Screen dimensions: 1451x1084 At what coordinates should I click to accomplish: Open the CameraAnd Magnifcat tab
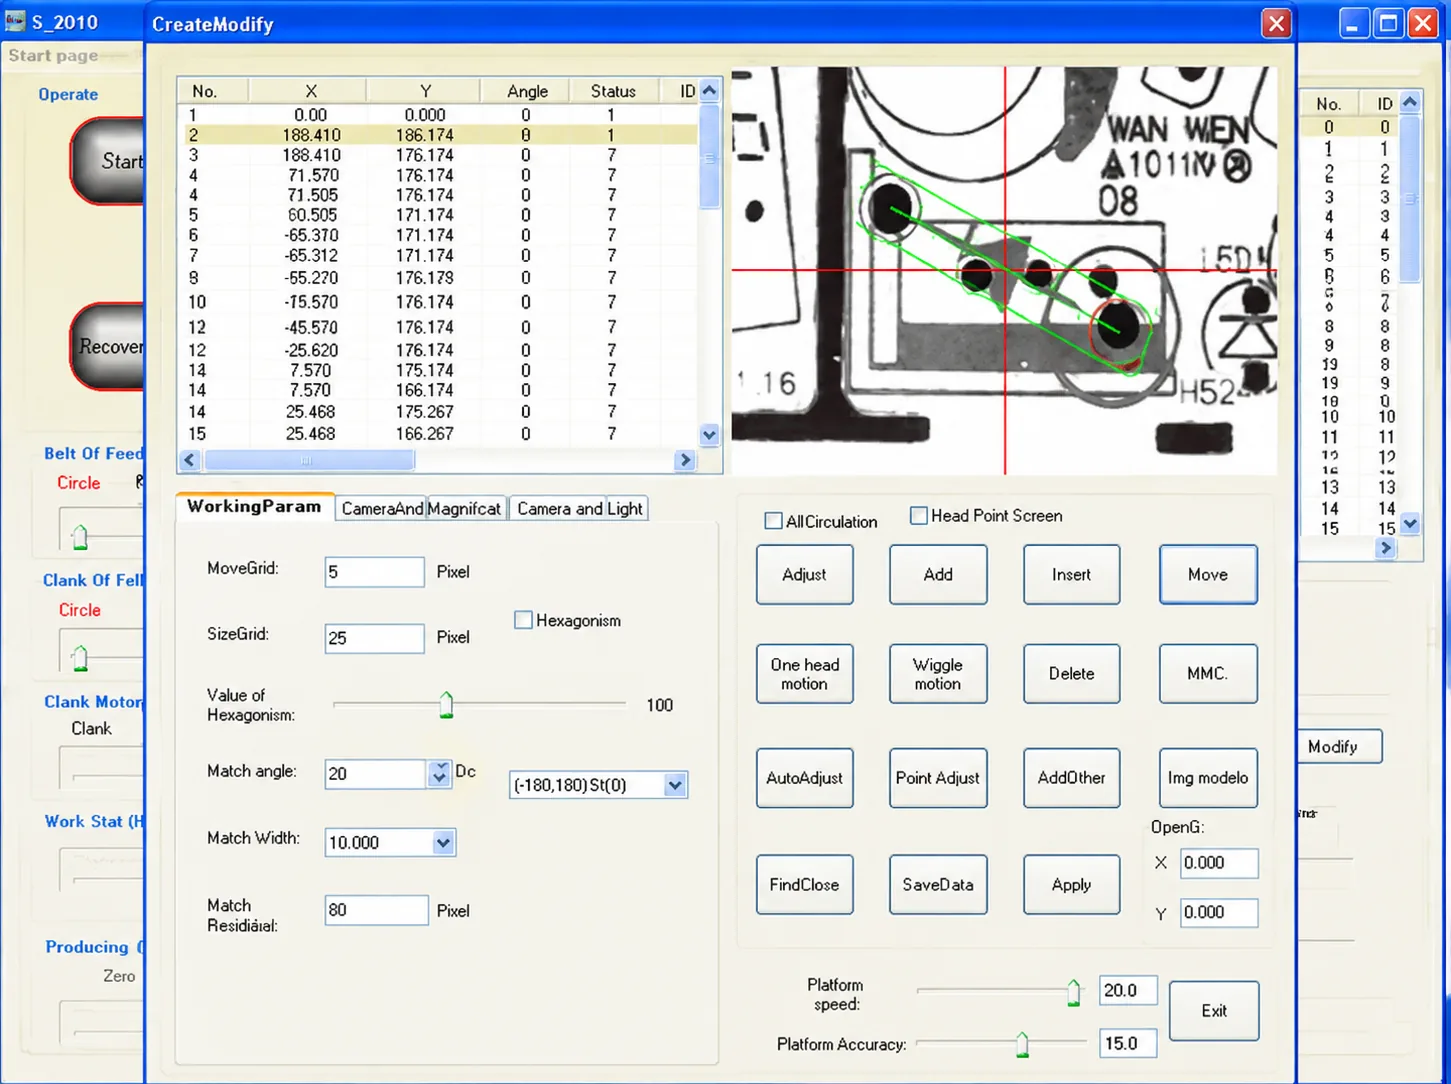[421, 508]
